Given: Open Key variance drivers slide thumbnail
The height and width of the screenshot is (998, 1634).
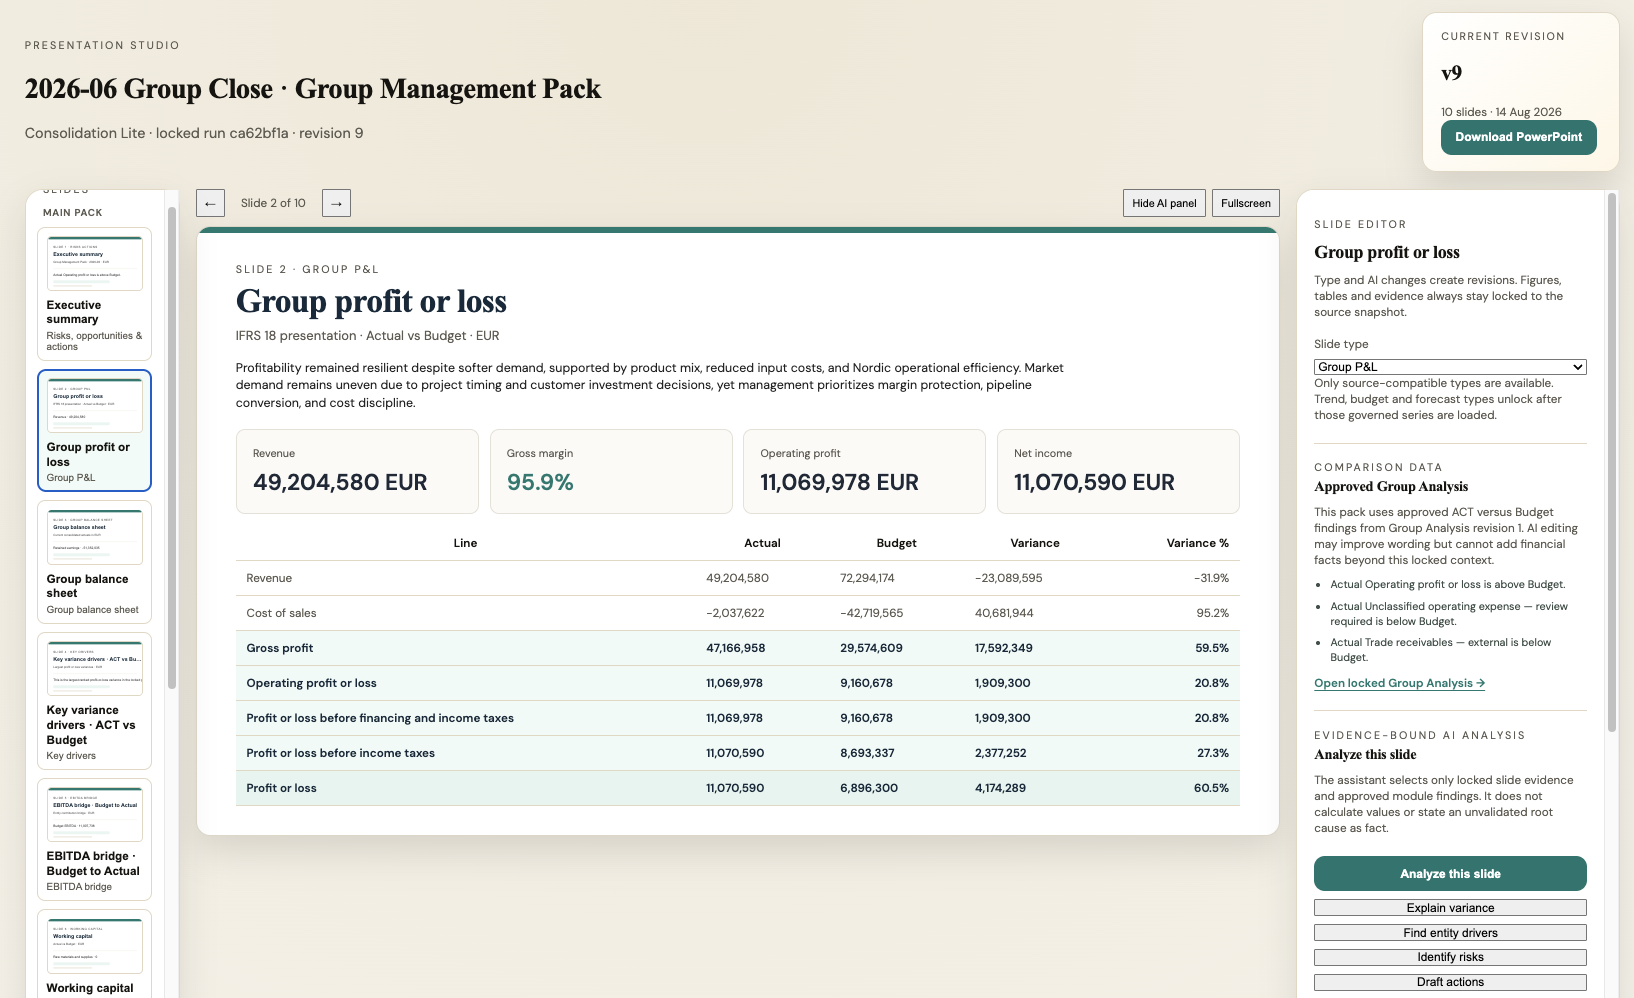Looking at the screenshot, I should tap(94, 701).
